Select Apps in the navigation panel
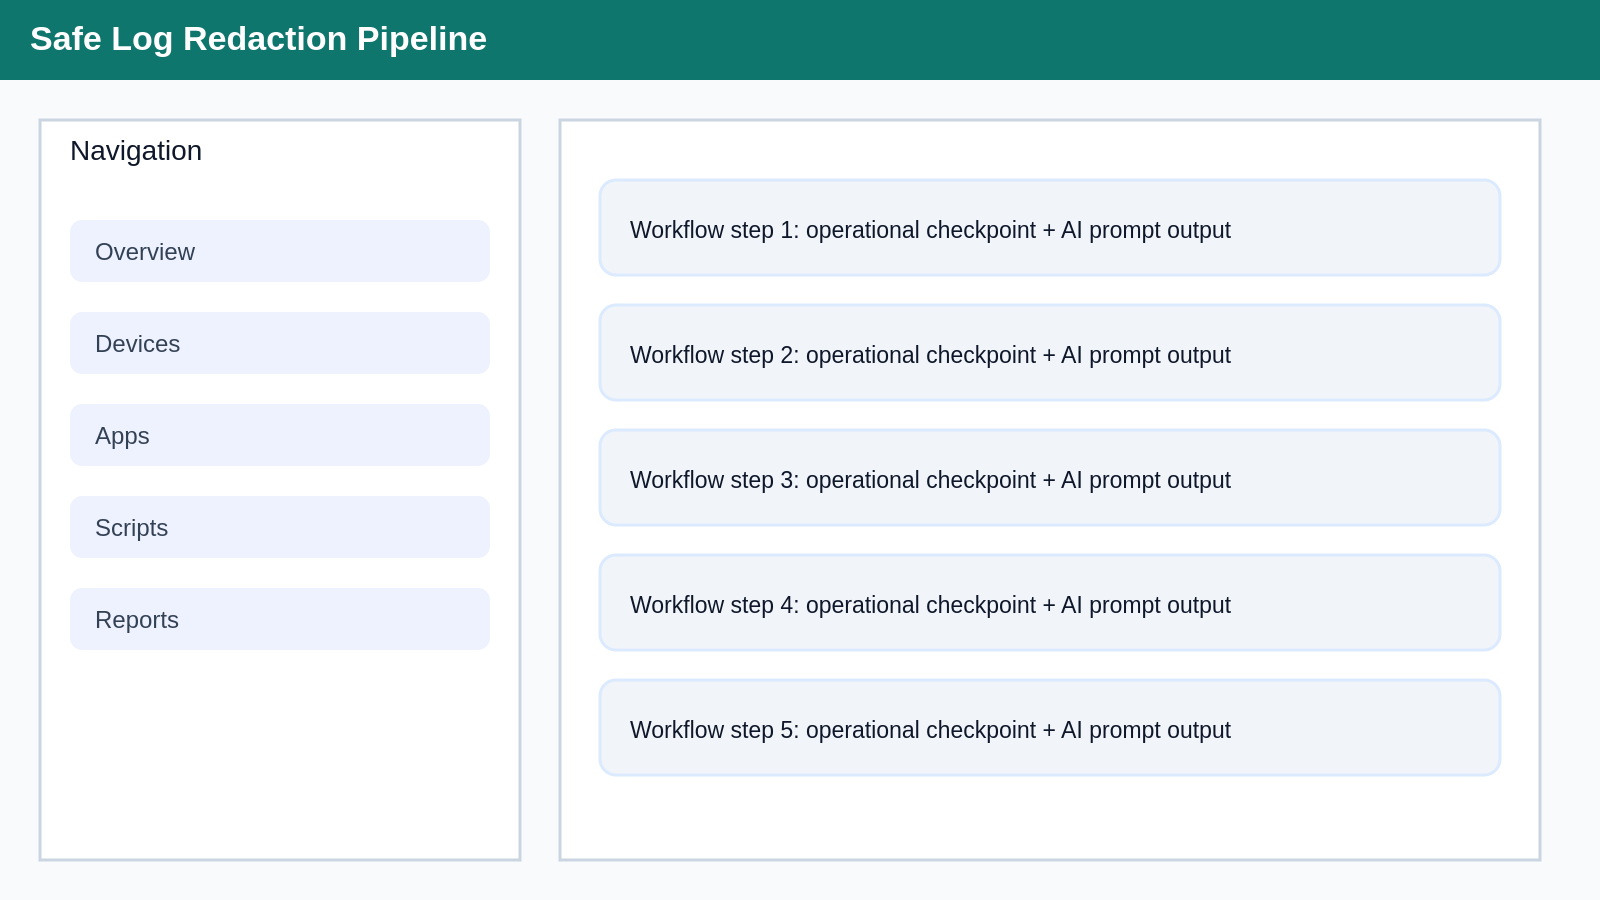Image resolution: width=1600 pixels, height=900 pixels. 279,435
